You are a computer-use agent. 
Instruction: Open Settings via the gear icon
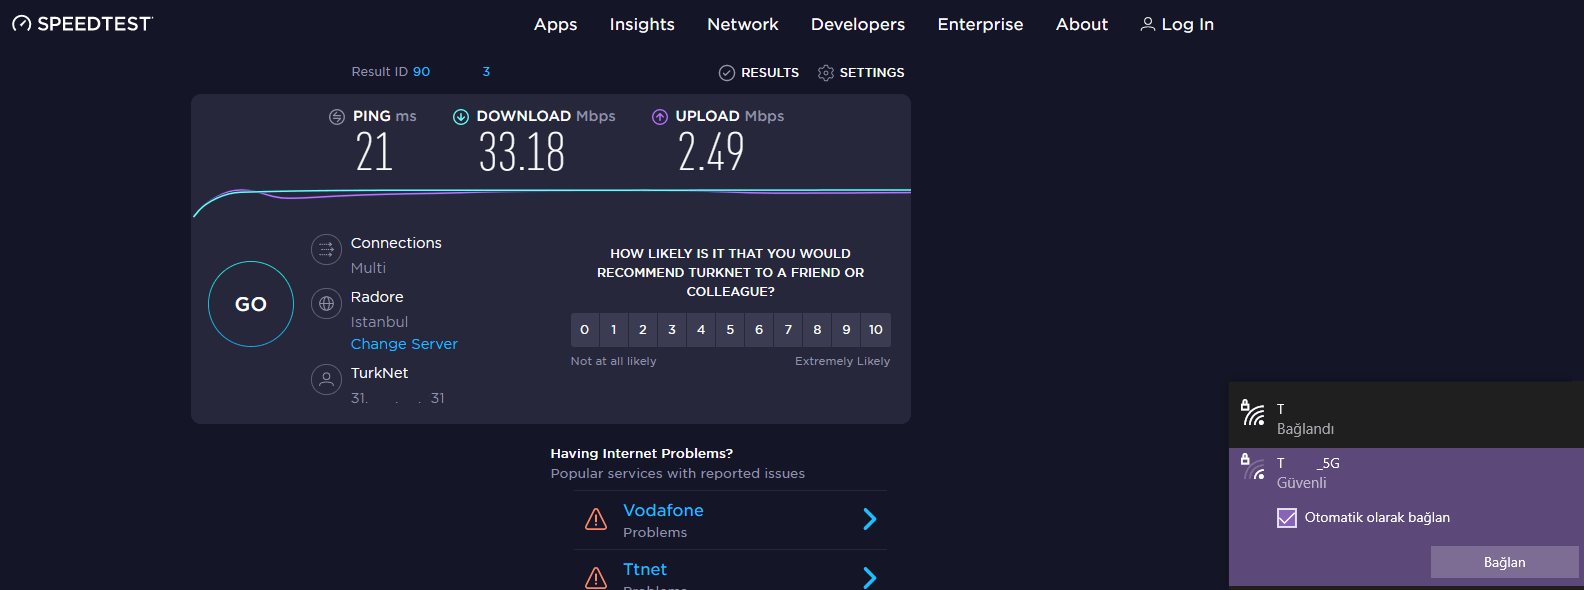826,73
